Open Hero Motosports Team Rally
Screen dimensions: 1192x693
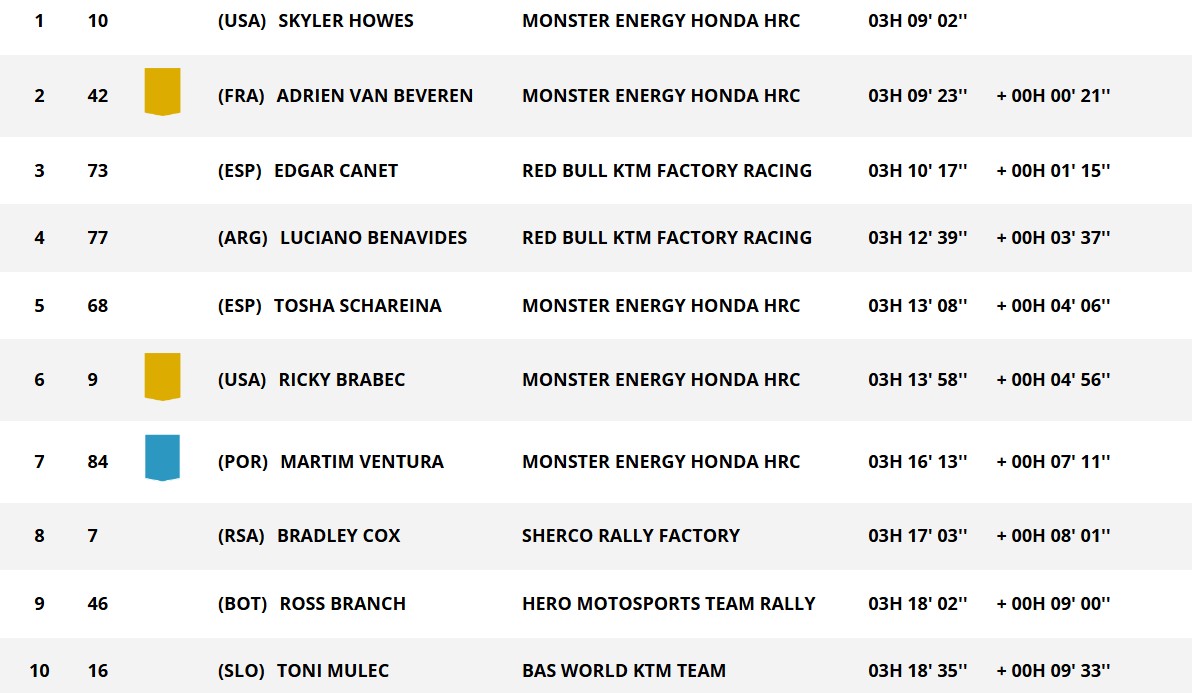[x=668, y=604]
